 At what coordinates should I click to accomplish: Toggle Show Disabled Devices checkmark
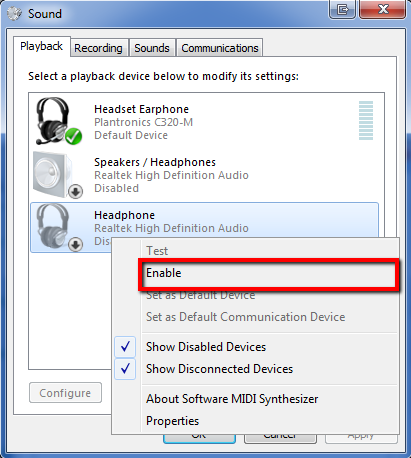point(125,347)
